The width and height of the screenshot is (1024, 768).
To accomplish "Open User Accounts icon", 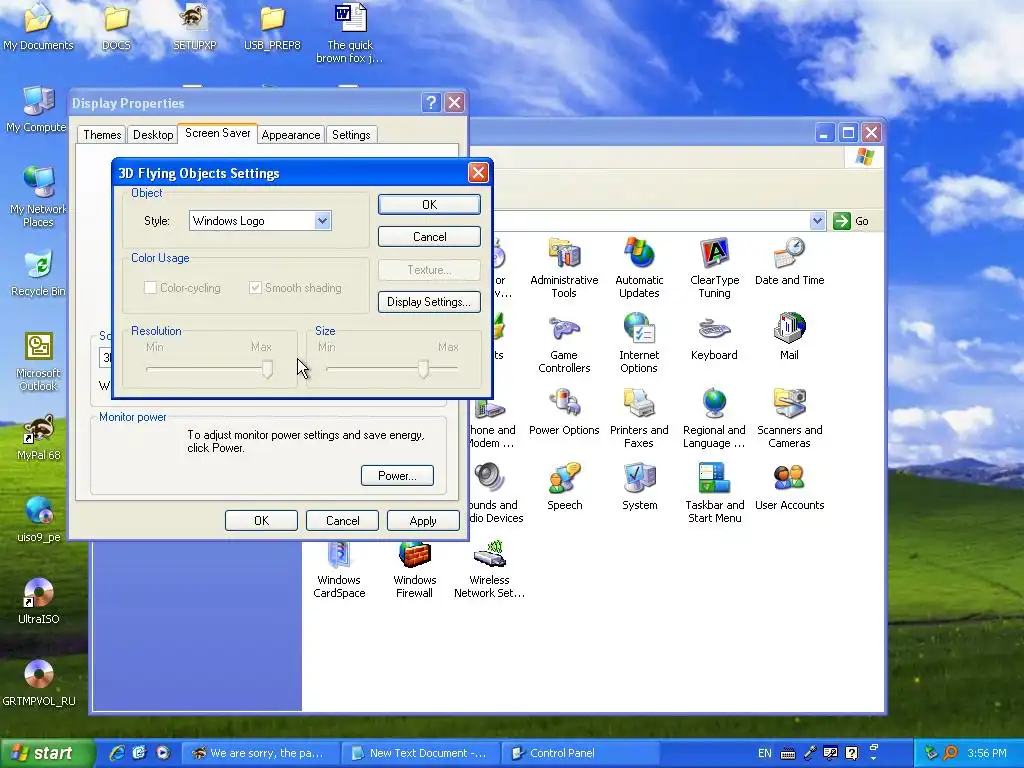I will point(789,487).
